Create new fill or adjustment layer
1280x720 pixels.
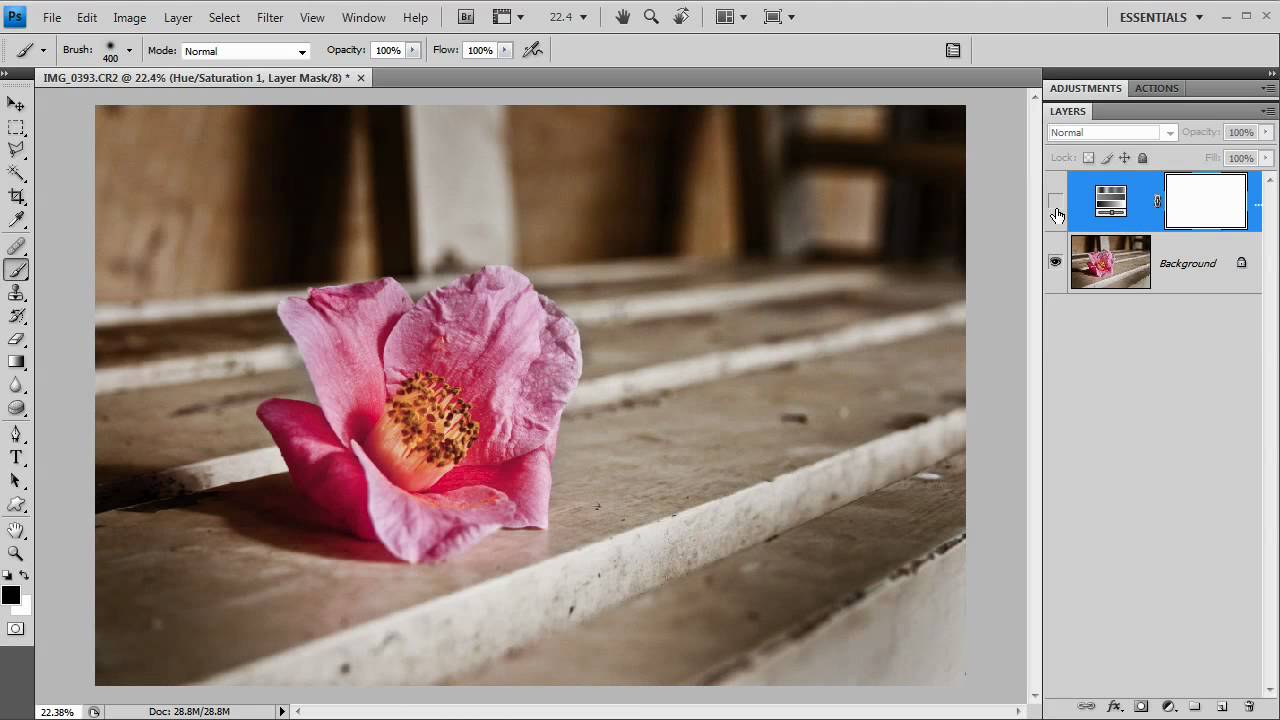[1168, 707]
